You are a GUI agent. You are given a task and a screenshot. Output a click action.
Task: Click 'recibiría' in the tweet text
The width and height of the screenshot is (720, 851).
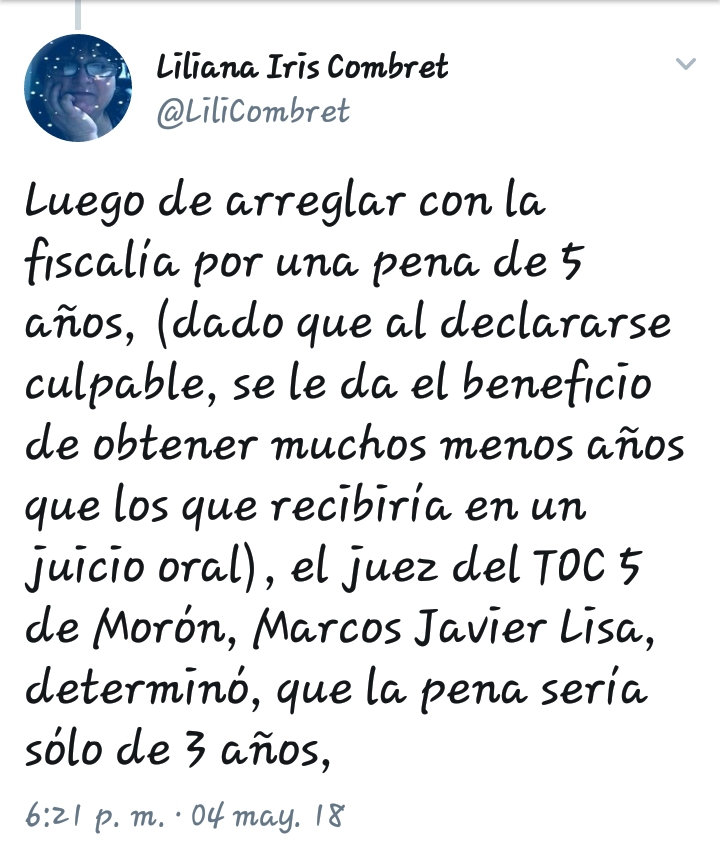tap(360, 505)
